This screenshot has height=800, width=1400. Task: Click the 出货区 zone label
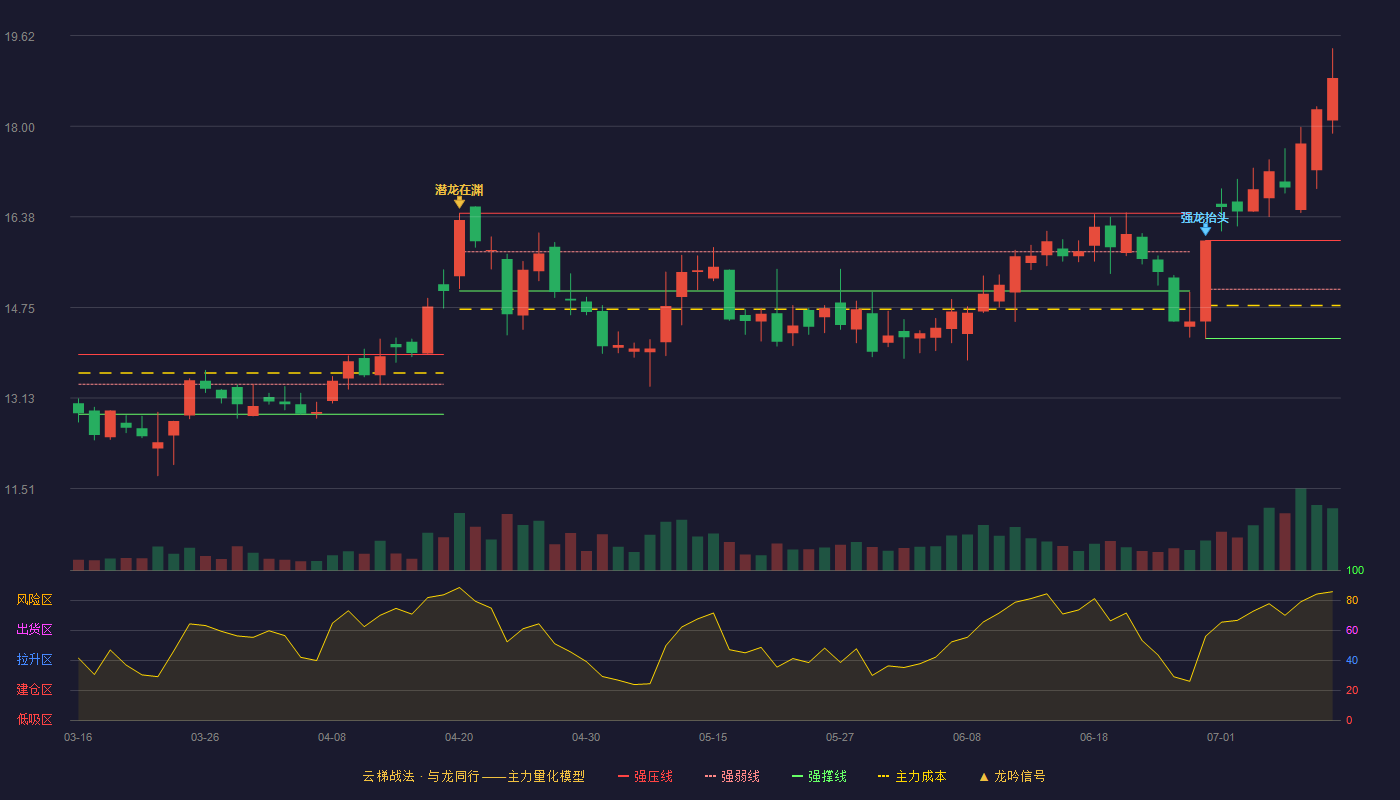(34, 630)
